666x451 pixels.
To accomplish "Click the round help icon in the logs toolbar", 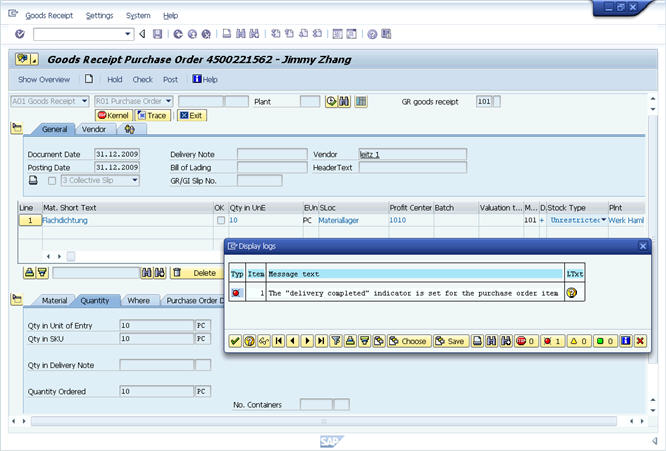I will click(x=249, y=341).
